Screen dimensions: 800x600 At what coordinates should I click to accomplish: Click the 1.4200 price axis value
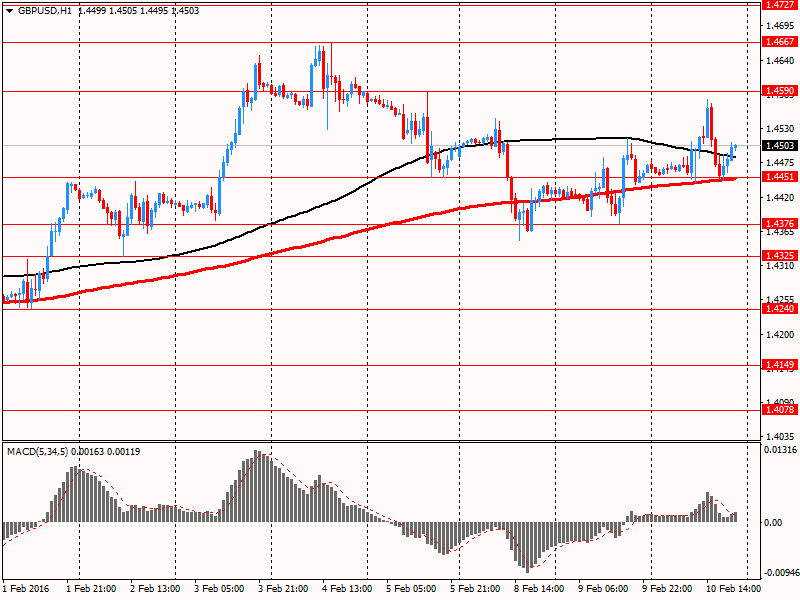pyautogui.click(x=780, y=335)
